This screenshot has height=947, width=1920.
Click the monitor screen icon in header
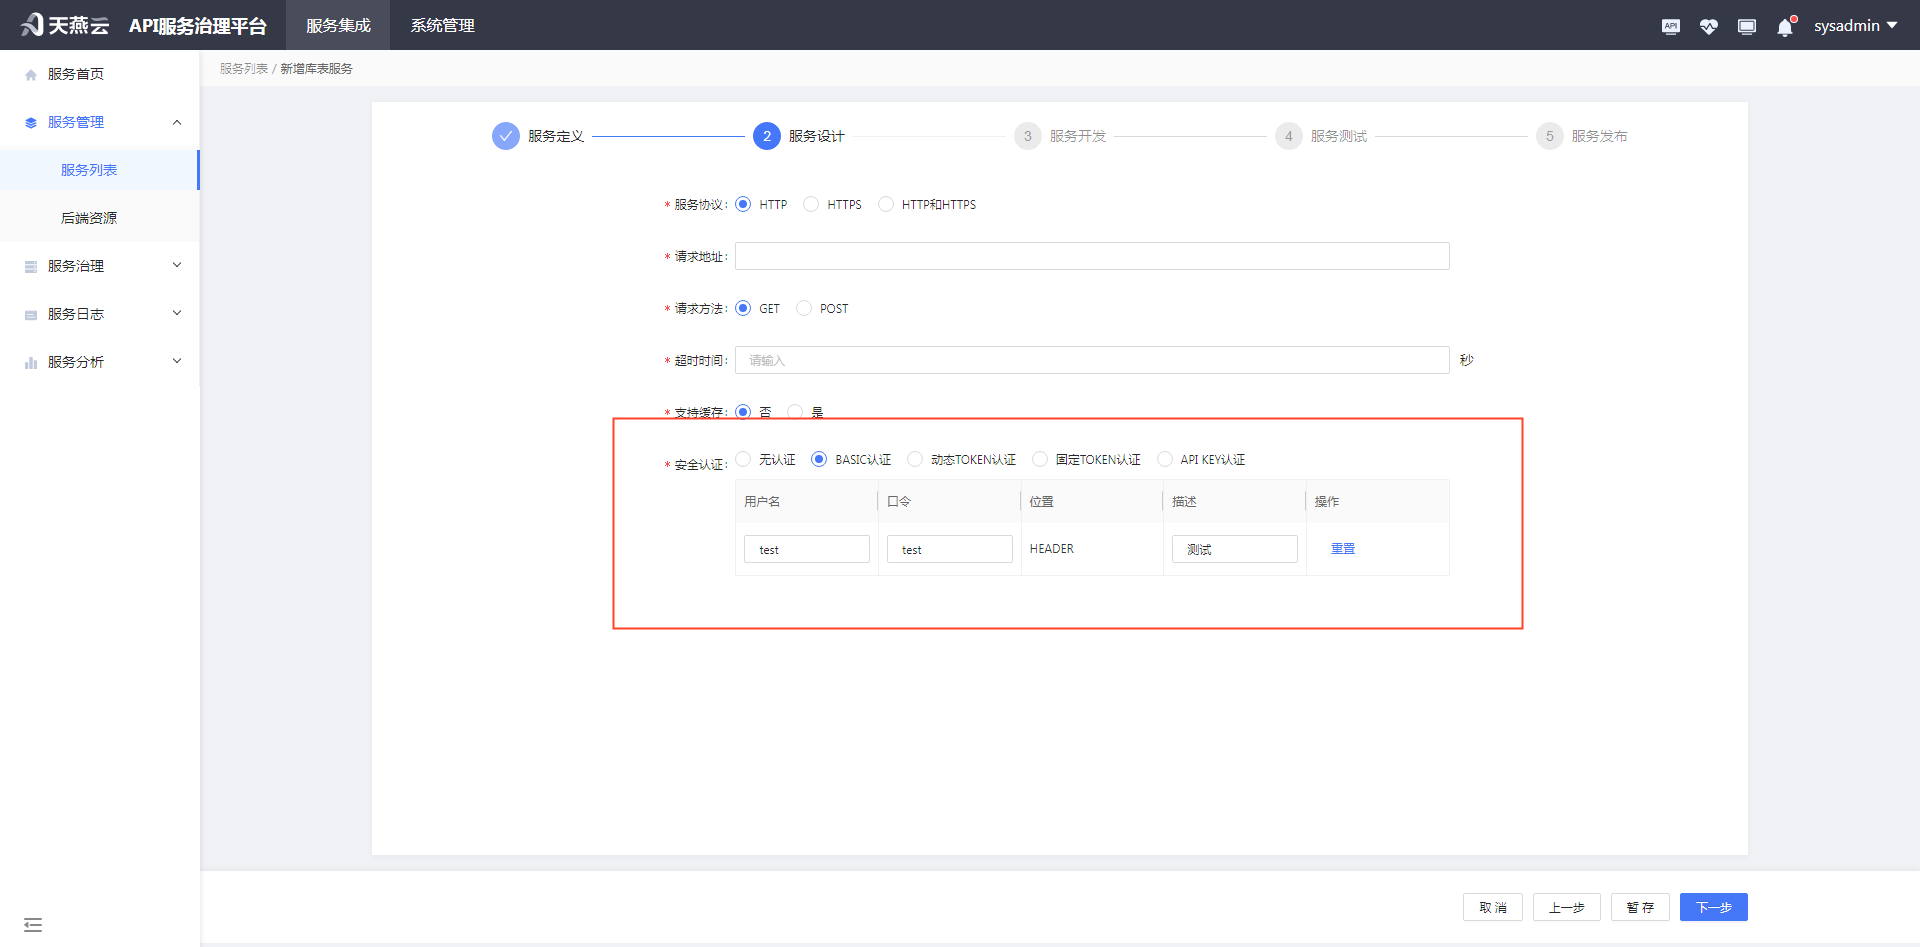(1746, 26)
